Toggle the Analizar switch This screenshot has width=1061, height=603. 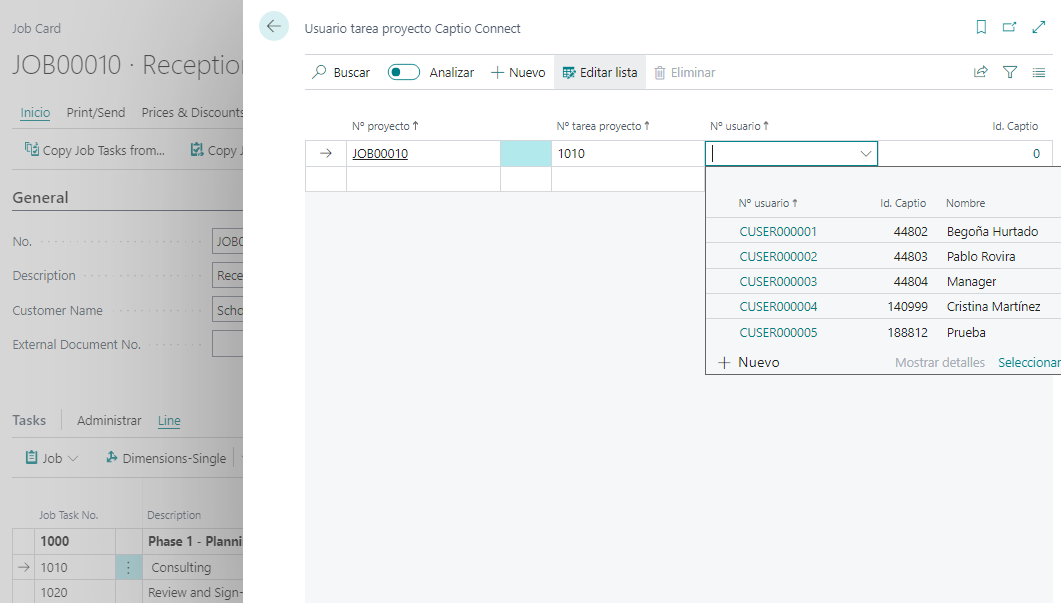[x=404, y=73]
